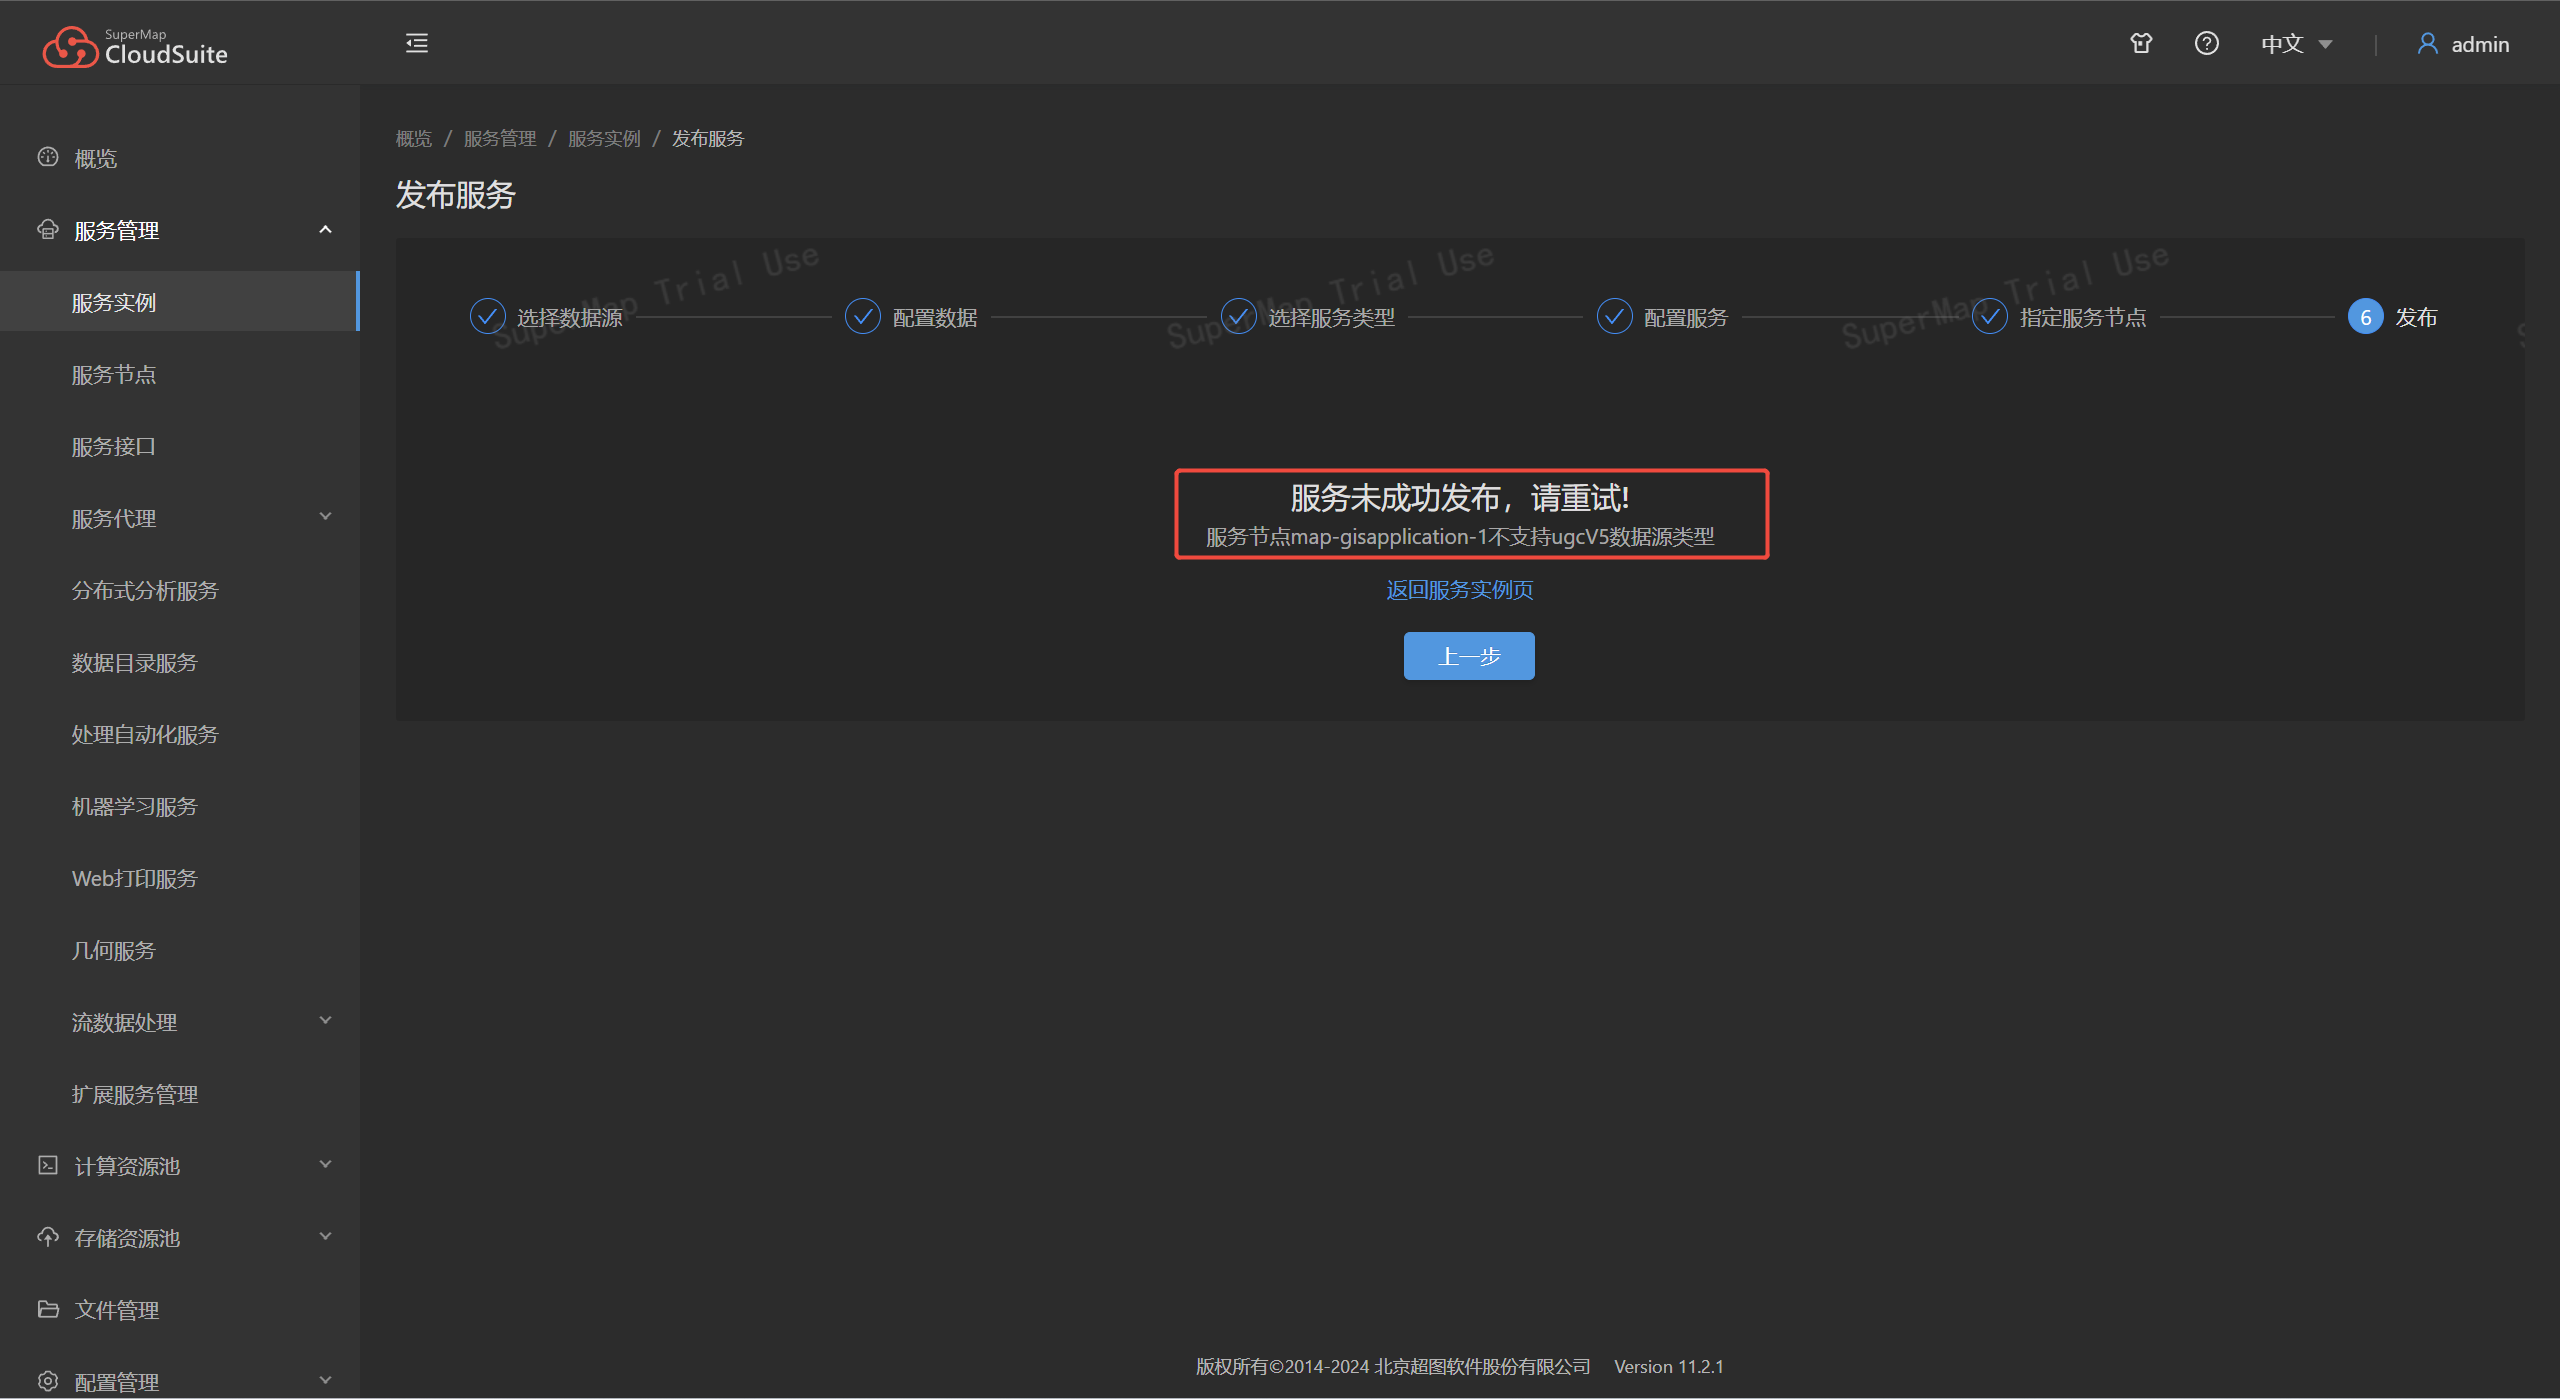Open the theme skin shirt icon
The height and width of the screenshot is (1399, 2560).
point(2141,43)
